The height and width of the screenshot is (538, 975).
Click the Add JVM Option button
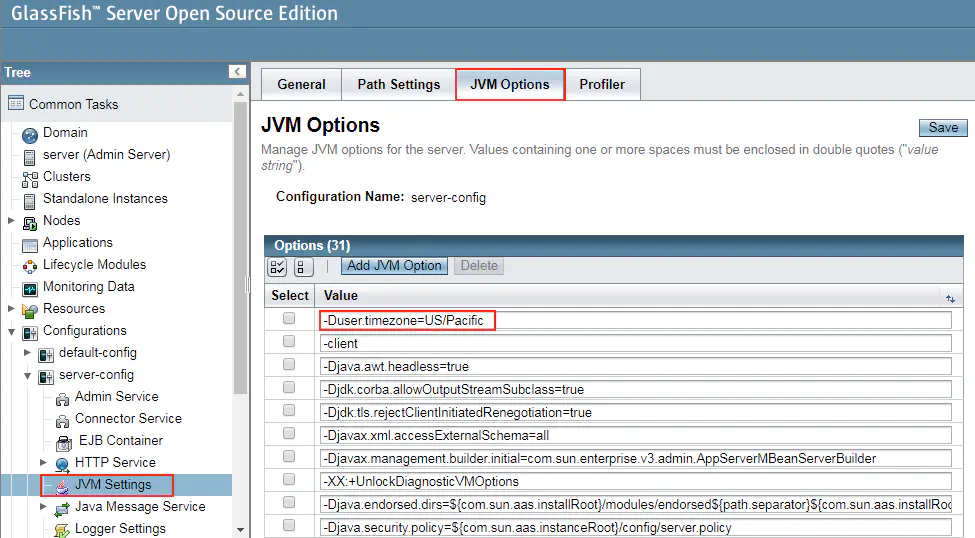394,266
